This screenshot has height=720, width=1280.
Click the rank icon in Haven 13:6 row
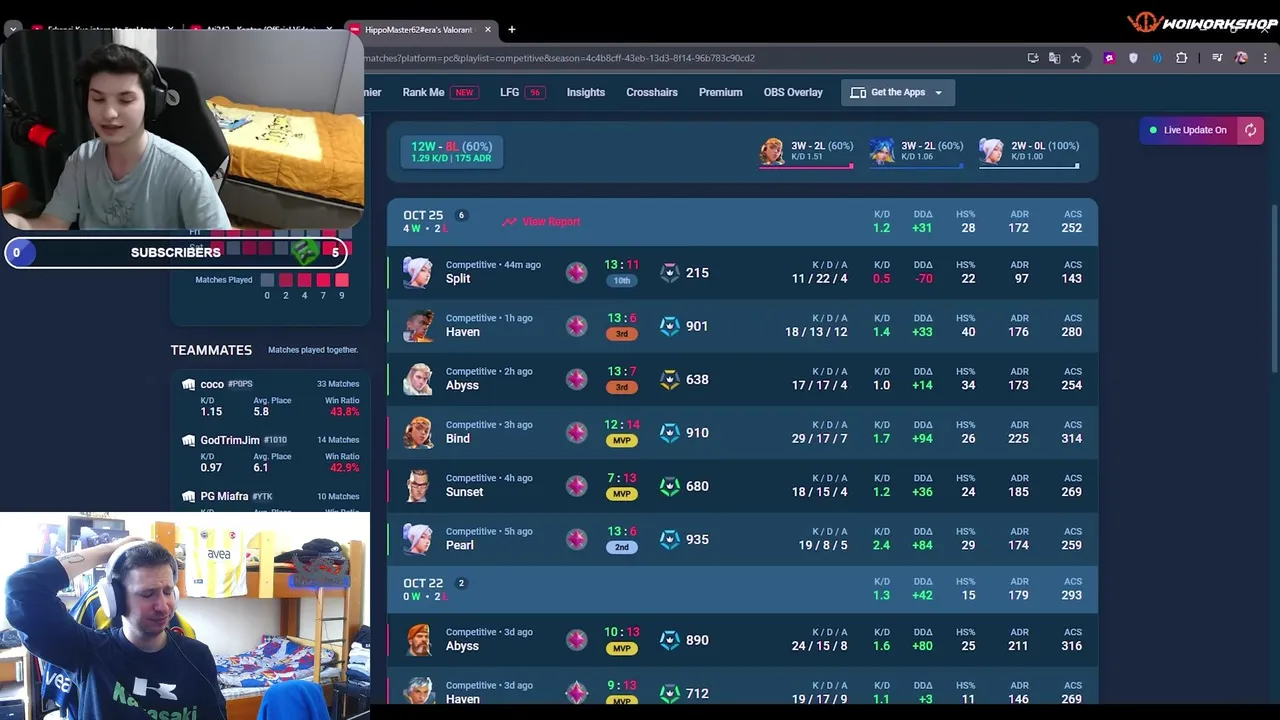tap(577, 325)
